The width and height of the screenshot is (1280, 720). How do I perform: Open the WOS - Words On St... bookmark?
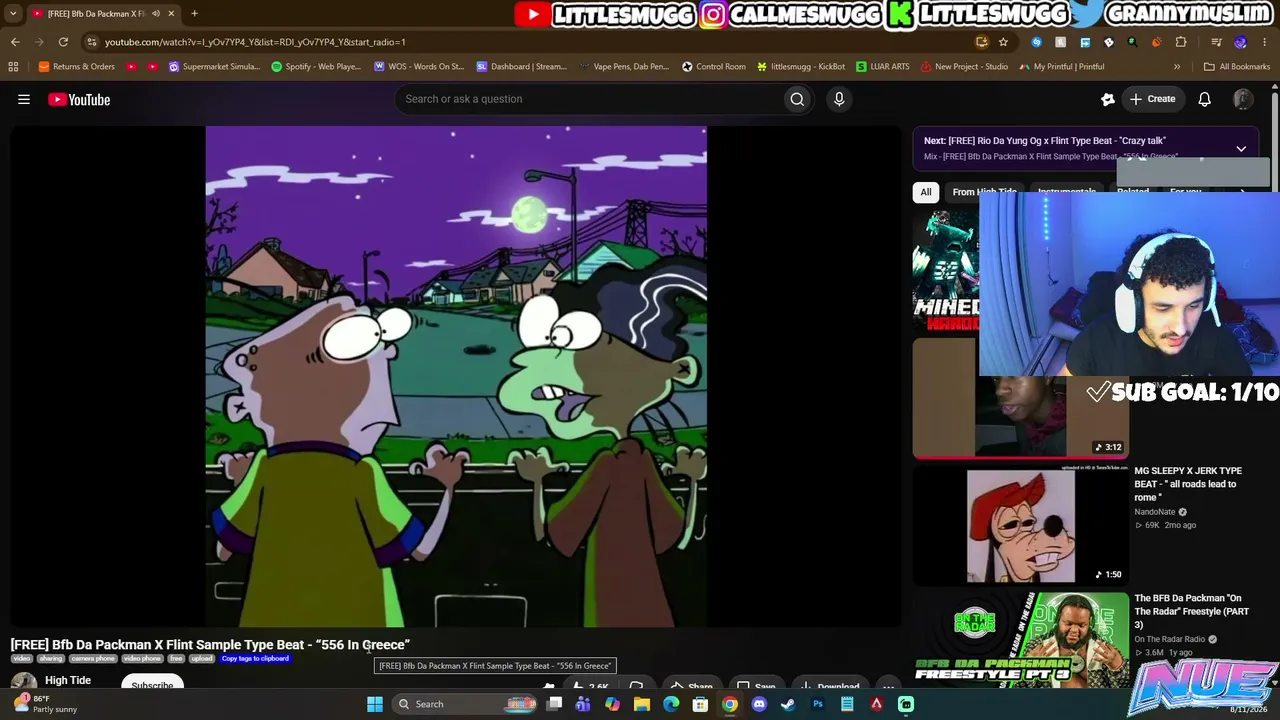(x=419, y=67)
